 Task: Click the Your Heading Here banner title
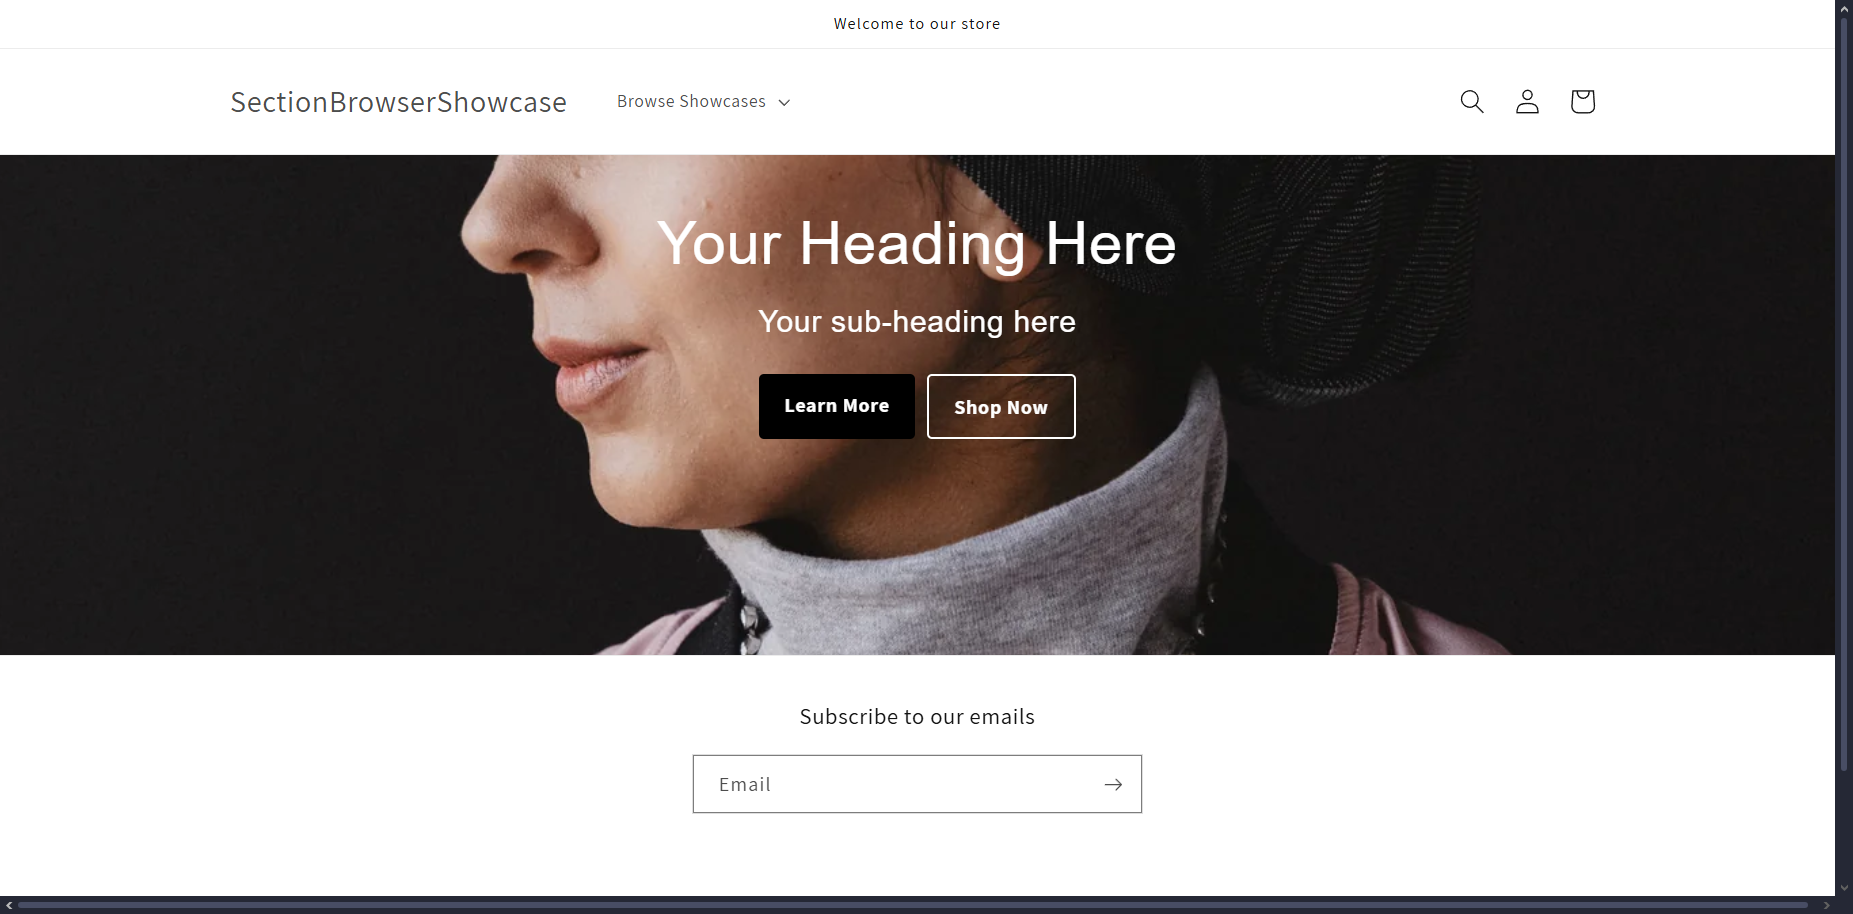tap(917, 243)
